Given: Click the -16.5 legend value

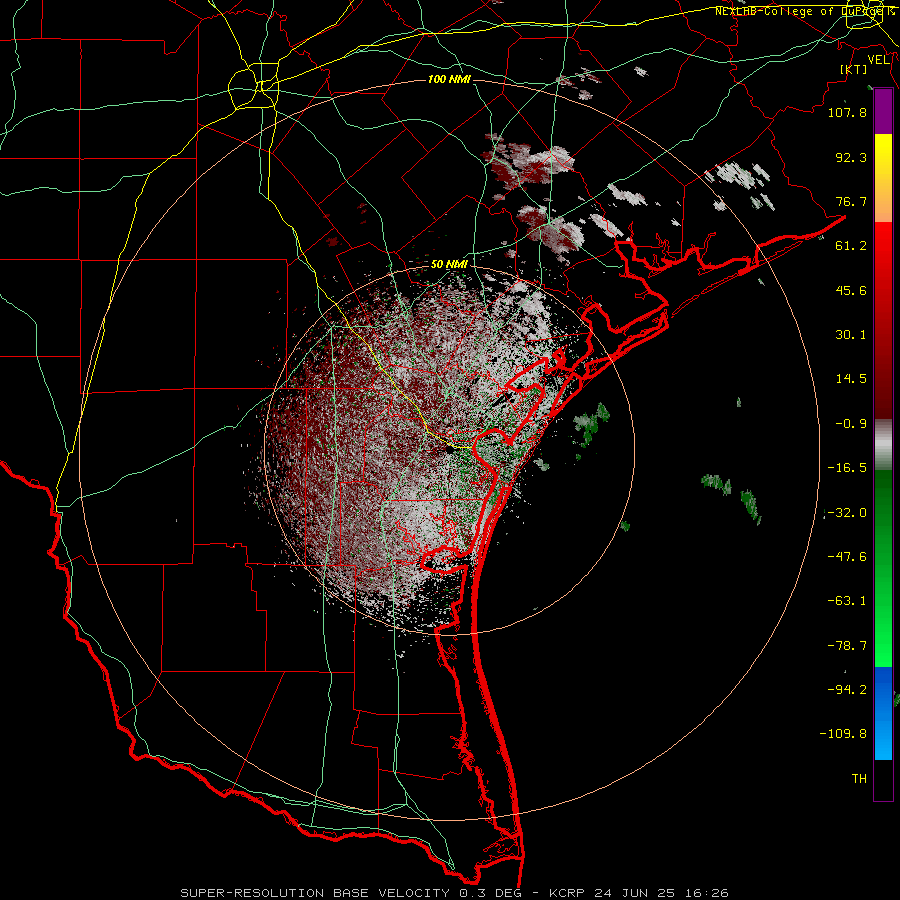Looking at the screenshot, I should tap(847, 468).
